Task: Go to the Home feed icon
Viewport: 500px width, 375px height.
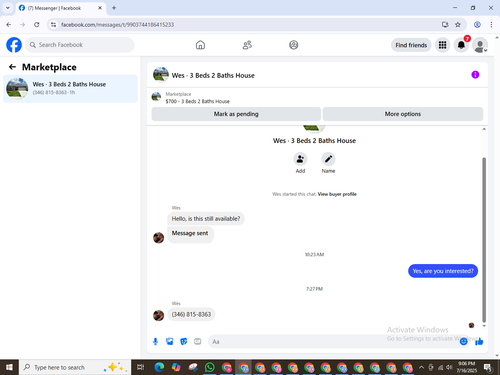Action: [x=200, y=45]
